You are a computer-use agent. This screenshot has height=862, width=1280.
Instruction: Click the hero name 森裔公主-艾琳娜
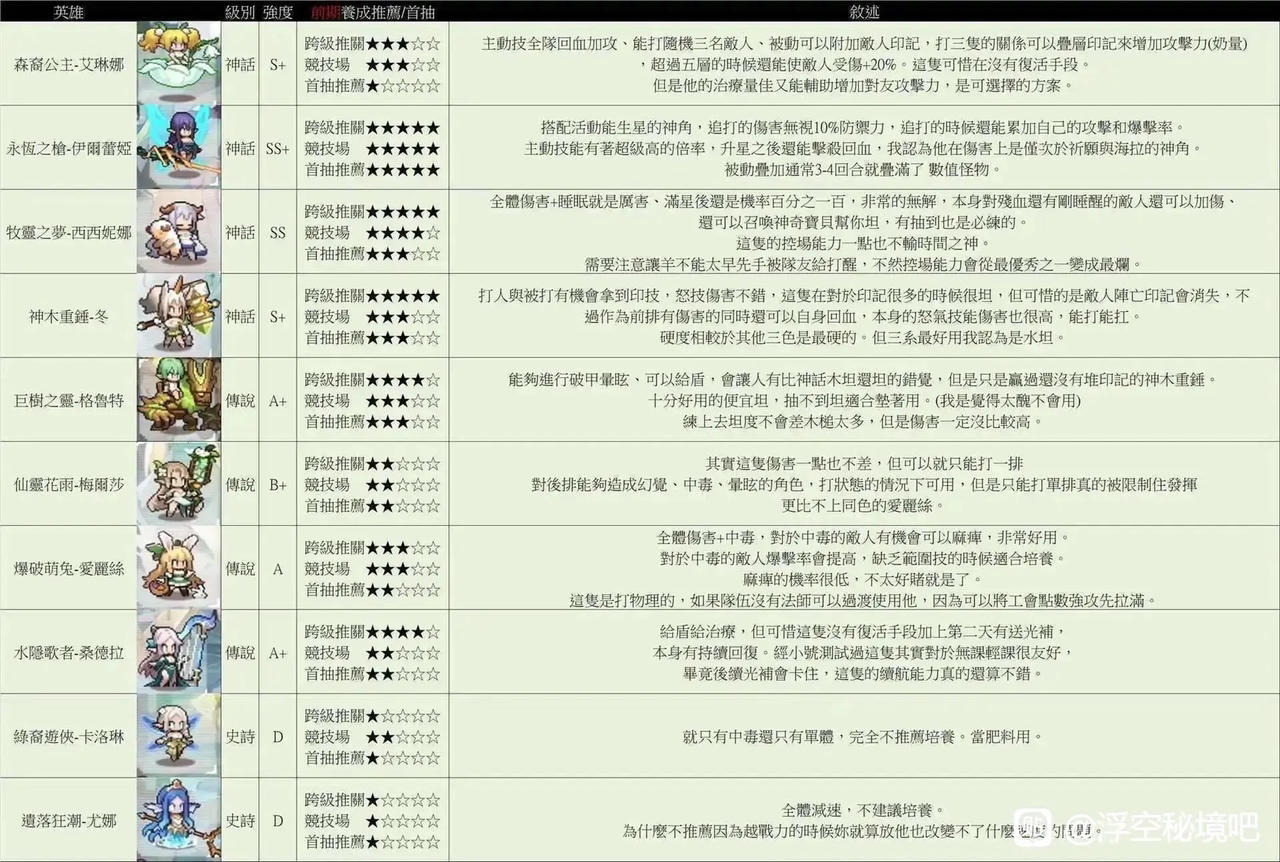69,64
